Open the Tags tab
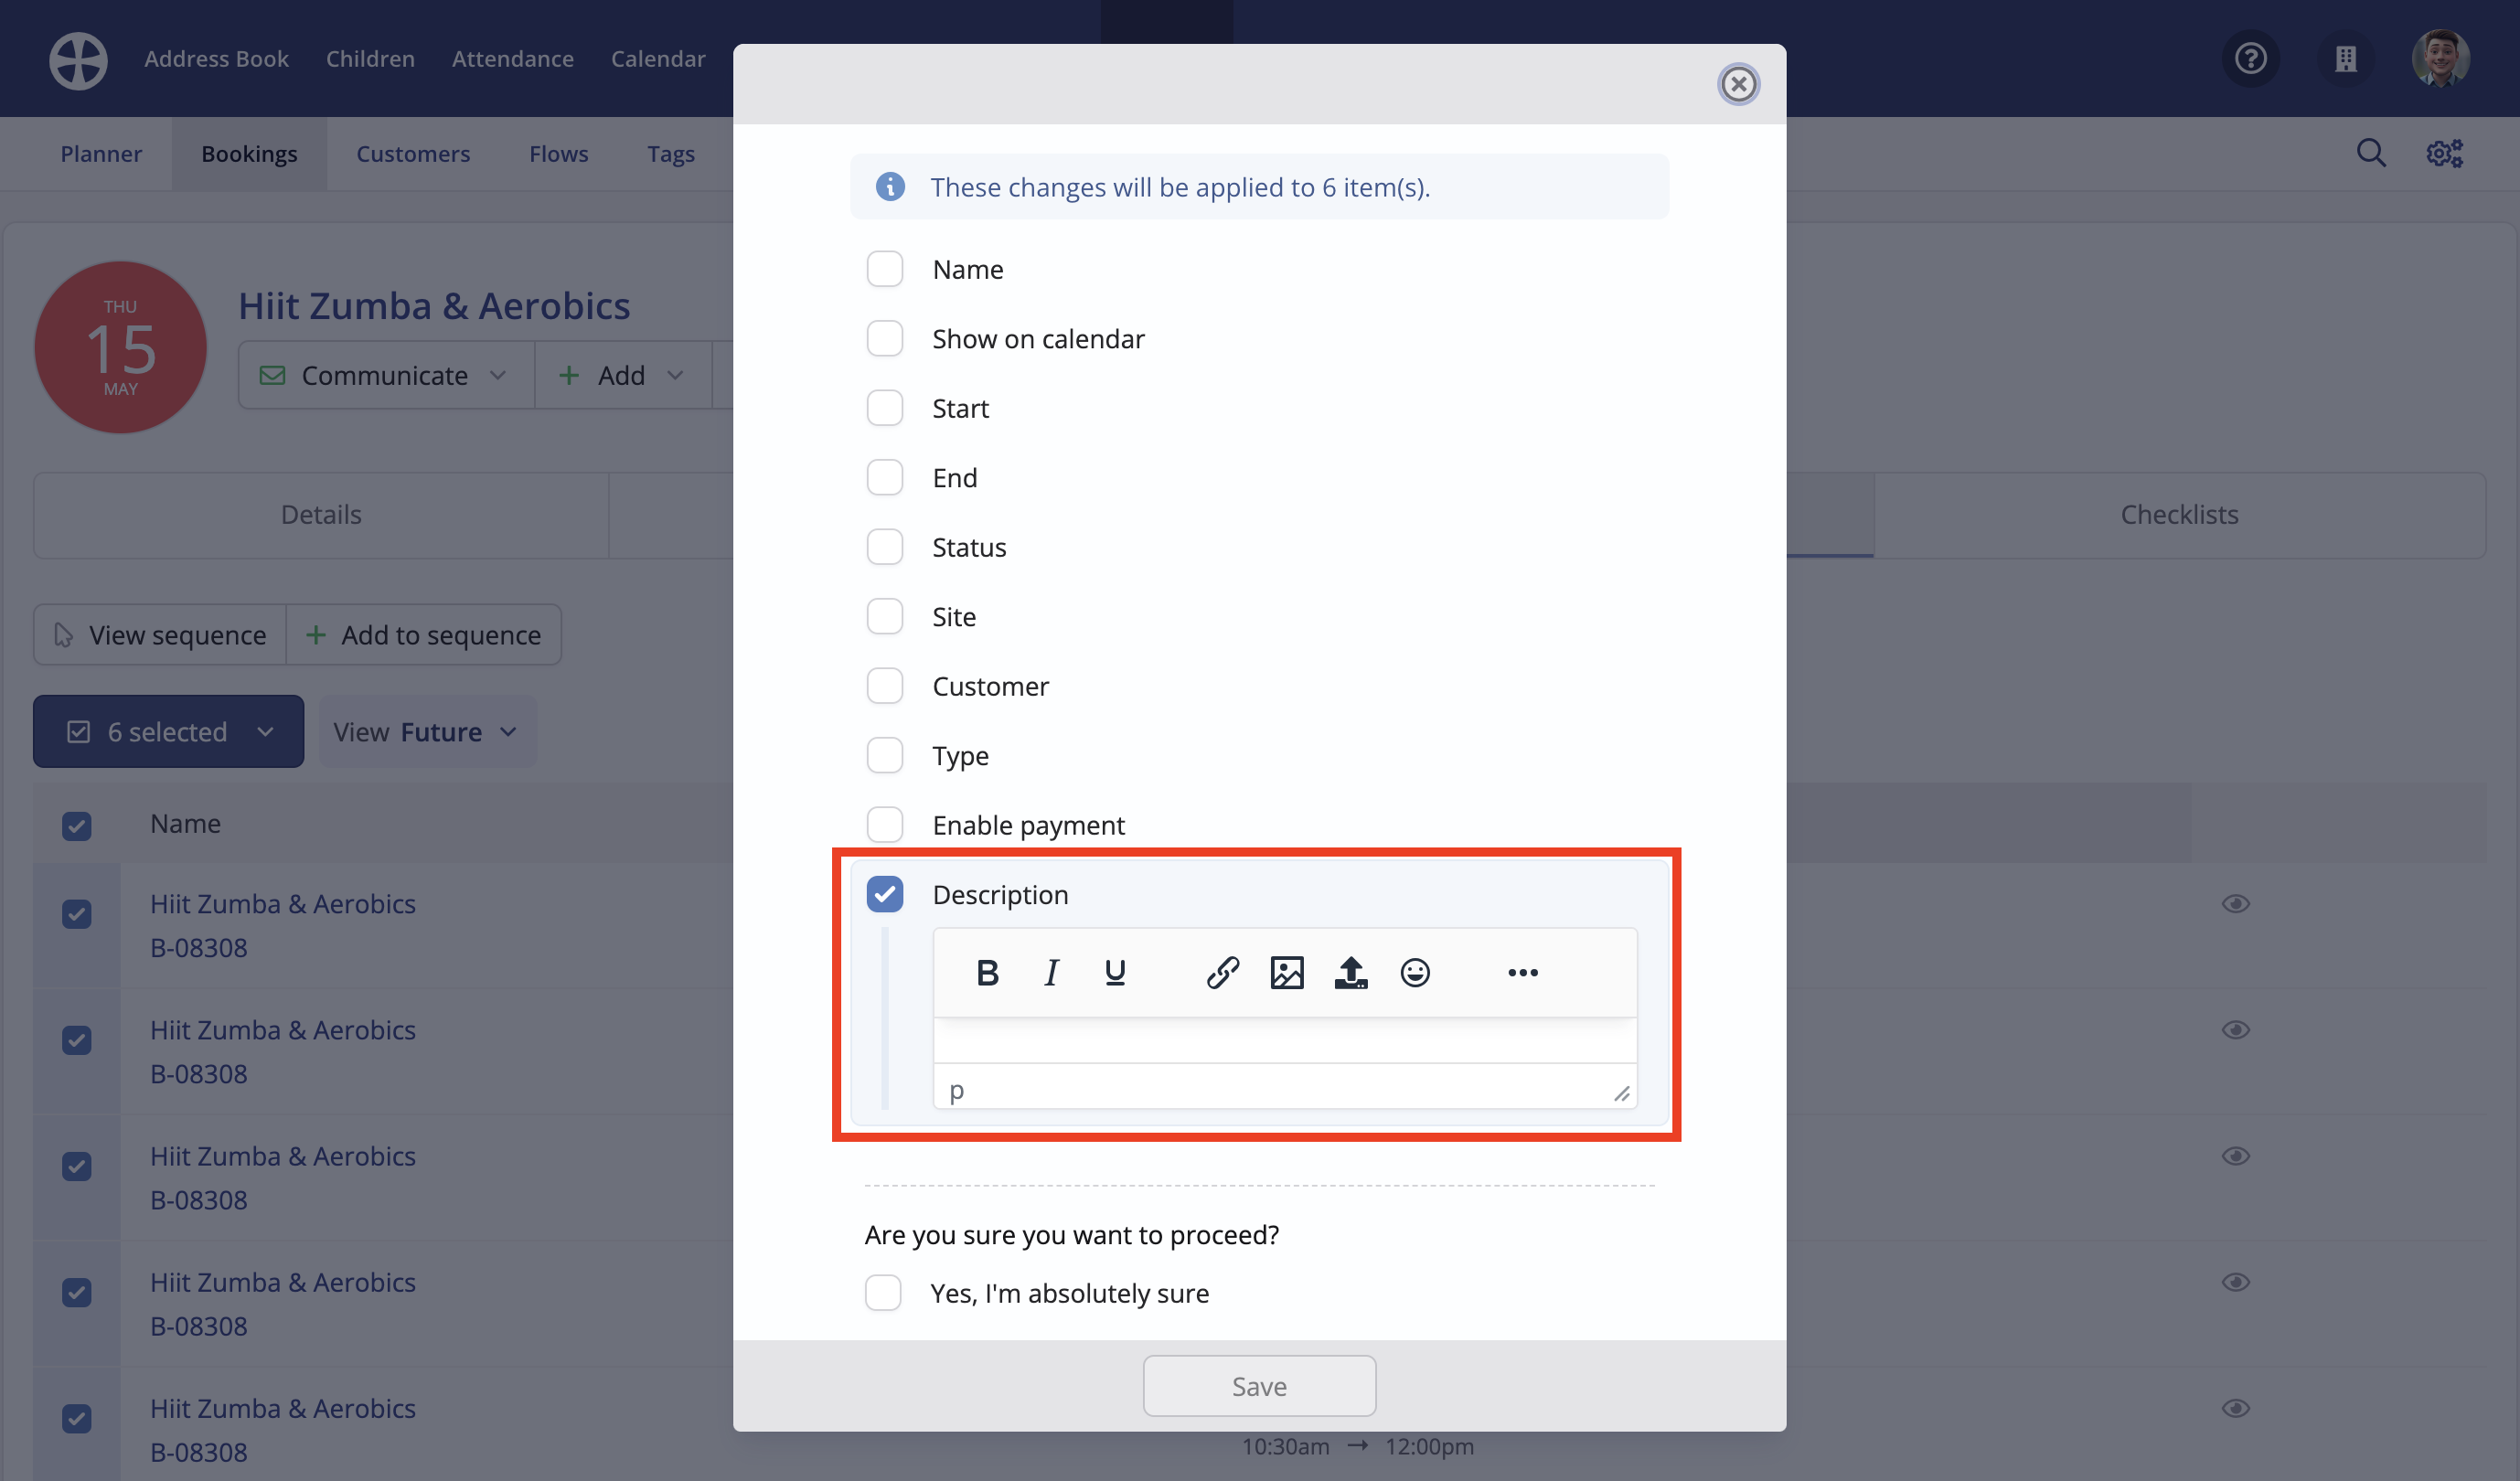Viewport: 2520px width, 1481px height. (x=671, y=154)
